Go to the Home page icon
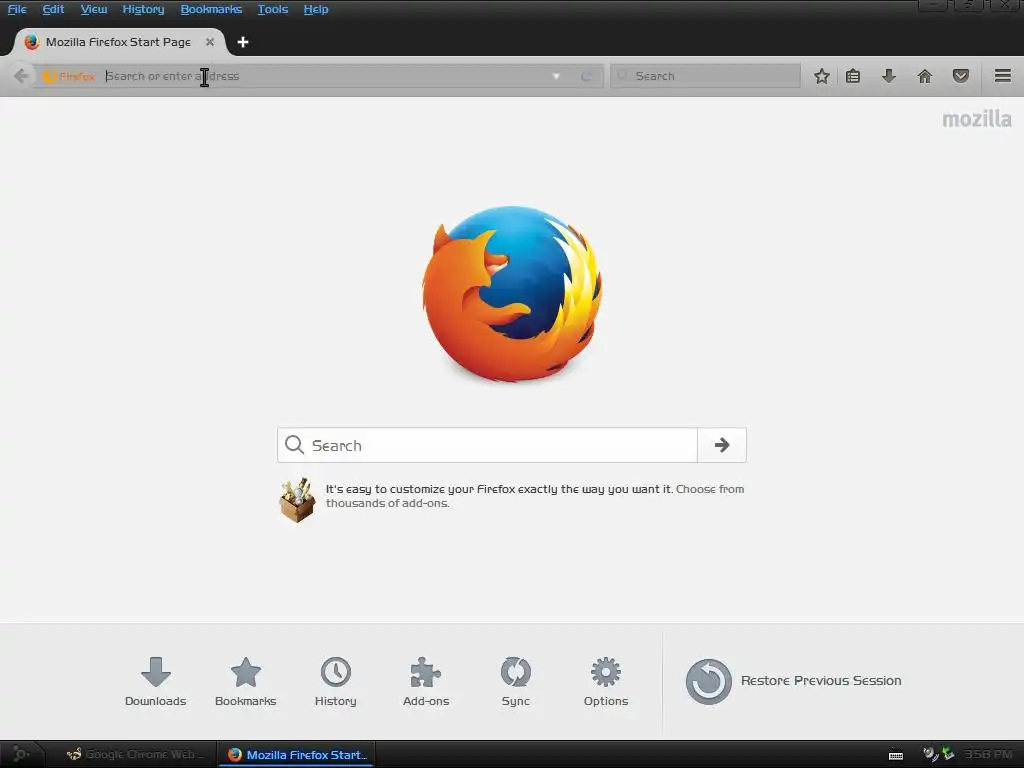Screen dimensions: 1024x768 925,76
